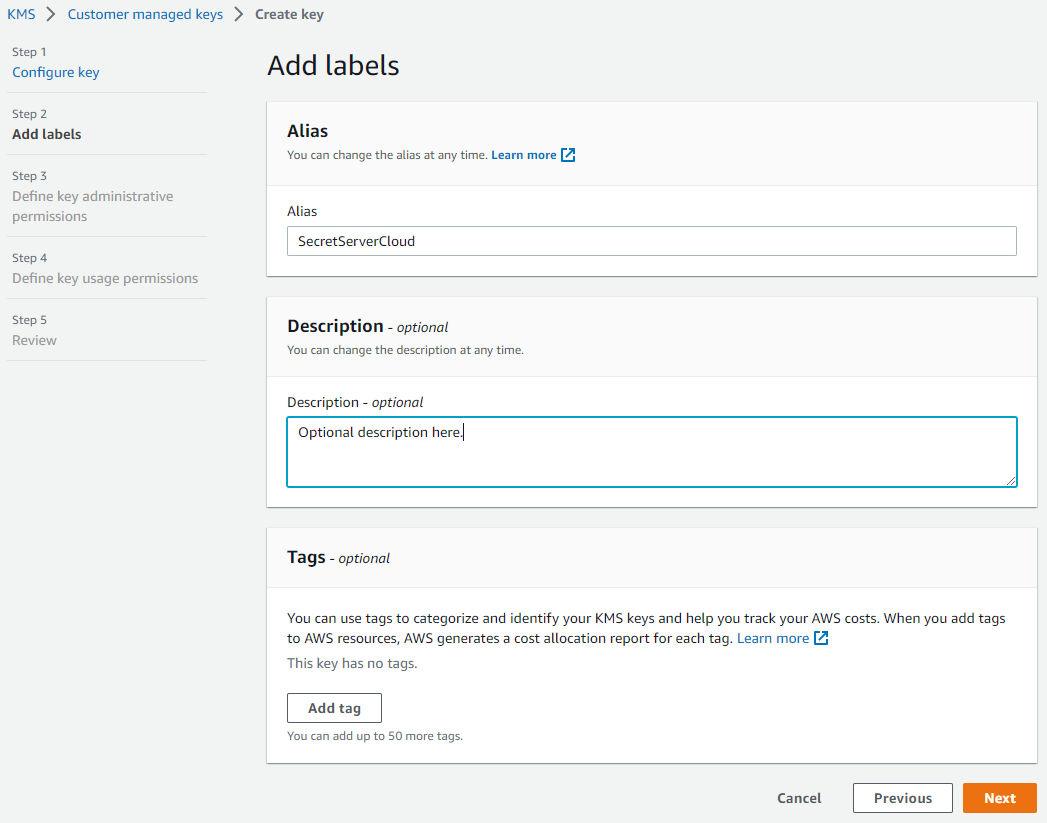
Task: Select the Review step in sidebar
Action: point(34,340)
